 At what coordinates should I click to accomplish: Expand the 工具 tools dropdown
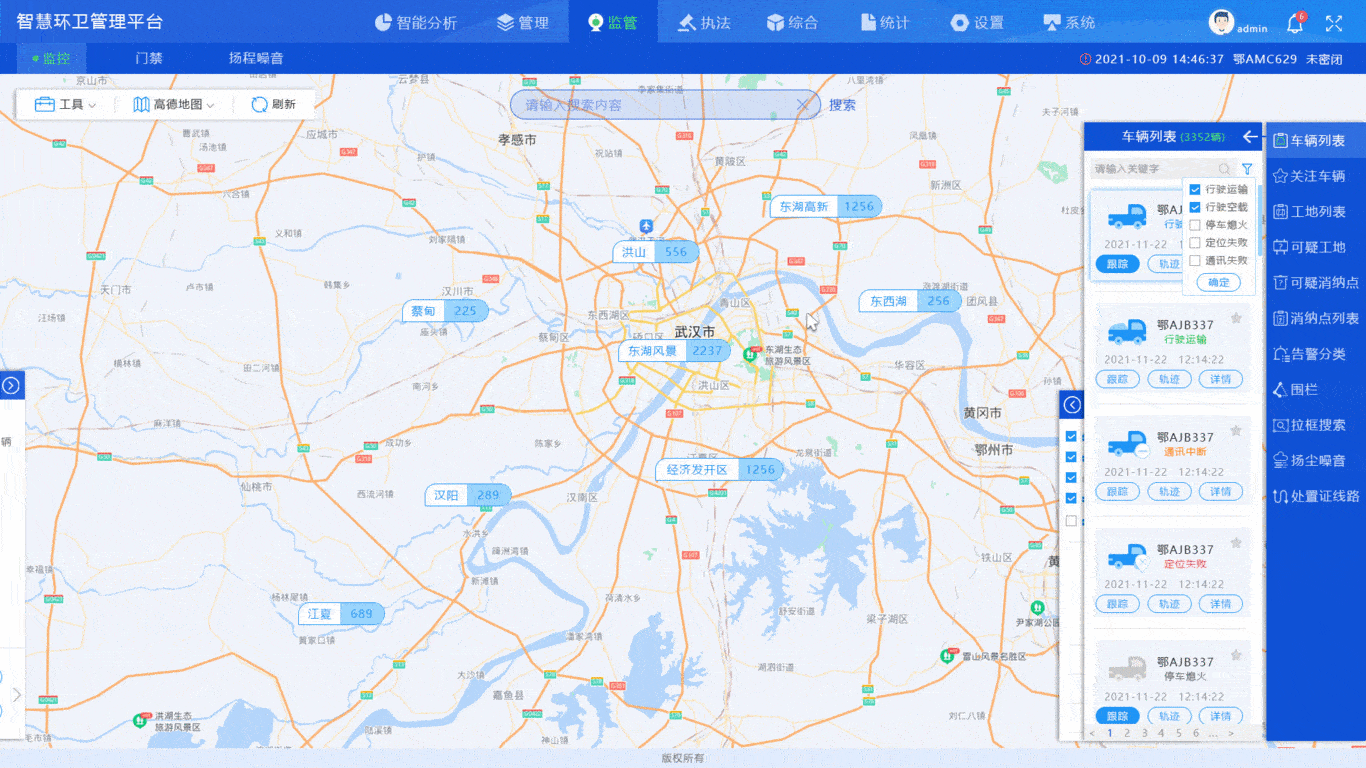click(x=66, y=104)
